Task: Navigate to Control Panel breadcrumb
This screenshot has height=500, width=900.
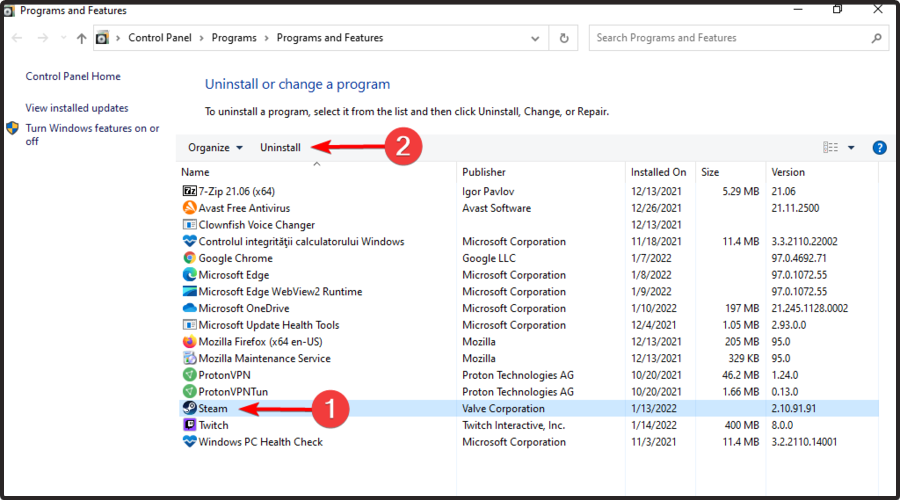Action: [160, 38]
